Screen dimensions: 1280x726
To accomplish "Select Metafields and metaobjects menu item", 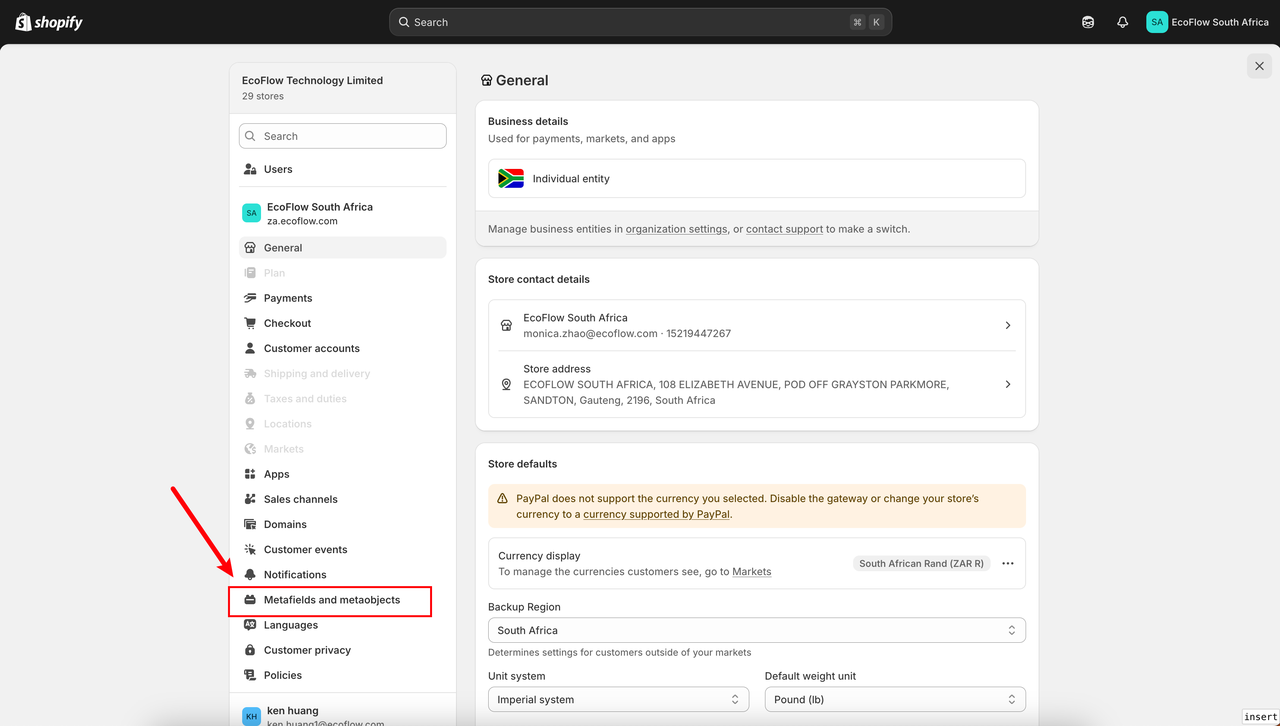I will (x=331, y=600).
